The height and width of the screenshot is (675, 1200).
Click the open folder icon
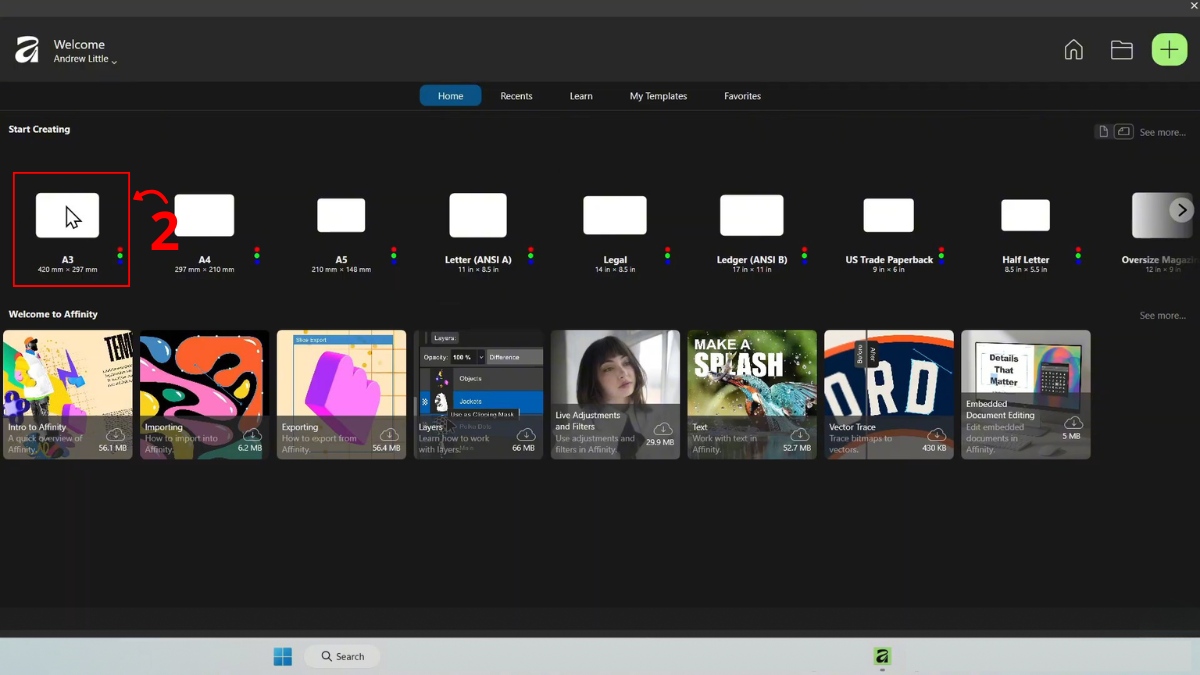1122,50
